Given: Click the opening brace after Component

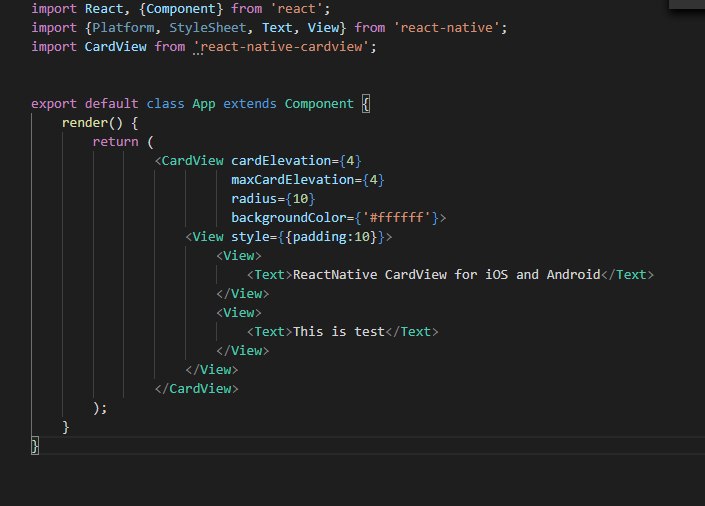Looking at the screenshot, I should tap(366, 104).
